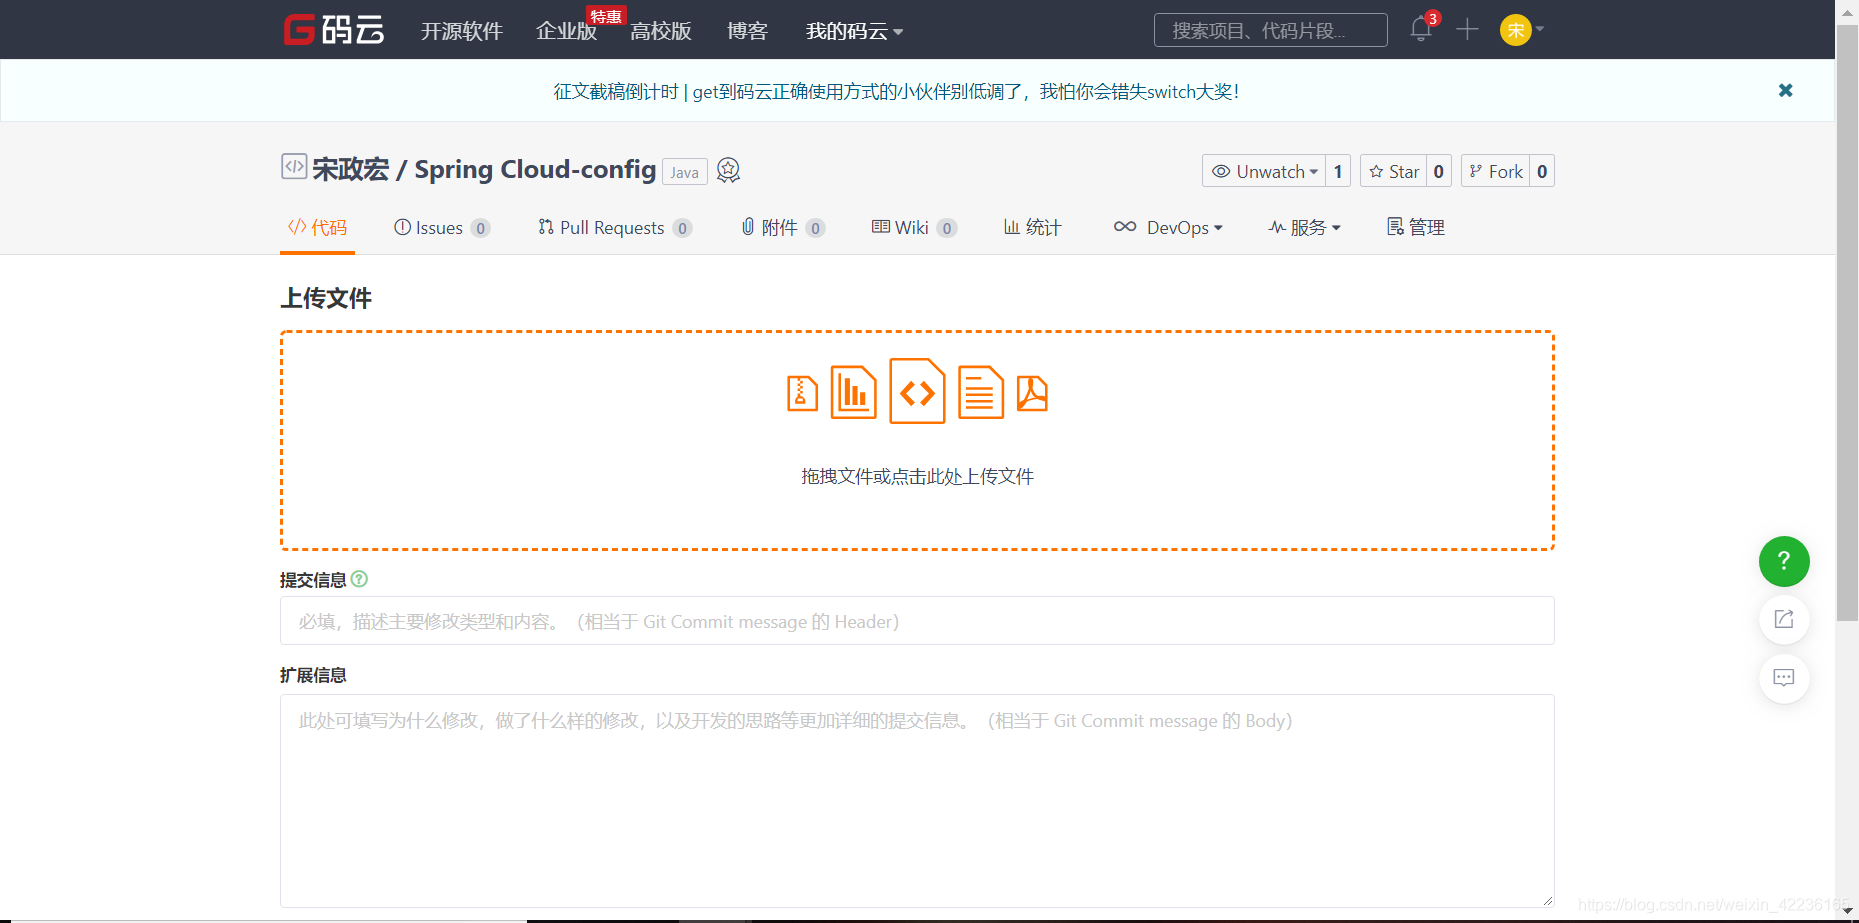1859x923 pixels.
Task: Open the Unwatch dropdown
Action: click(1264, 171)
